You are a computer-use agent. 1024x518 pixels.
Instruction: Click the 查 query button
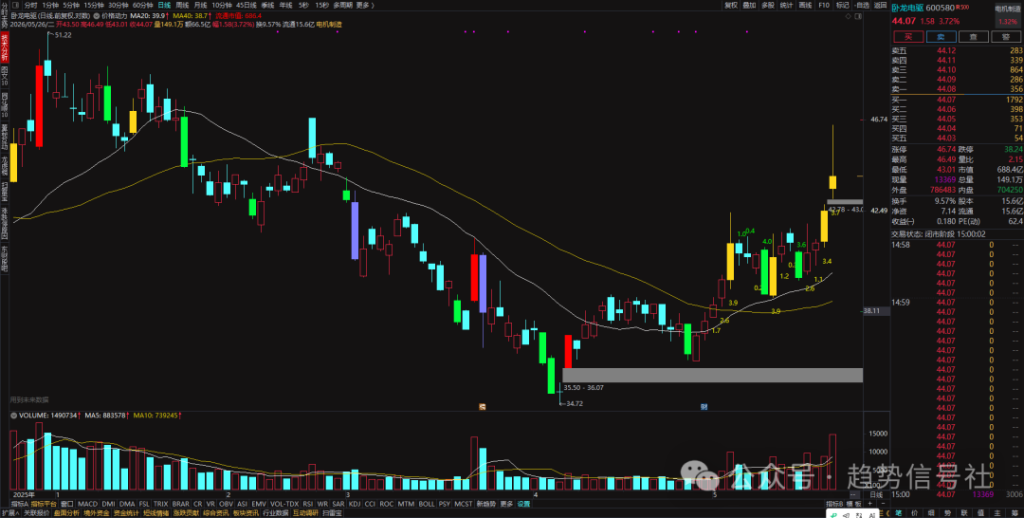974,37
